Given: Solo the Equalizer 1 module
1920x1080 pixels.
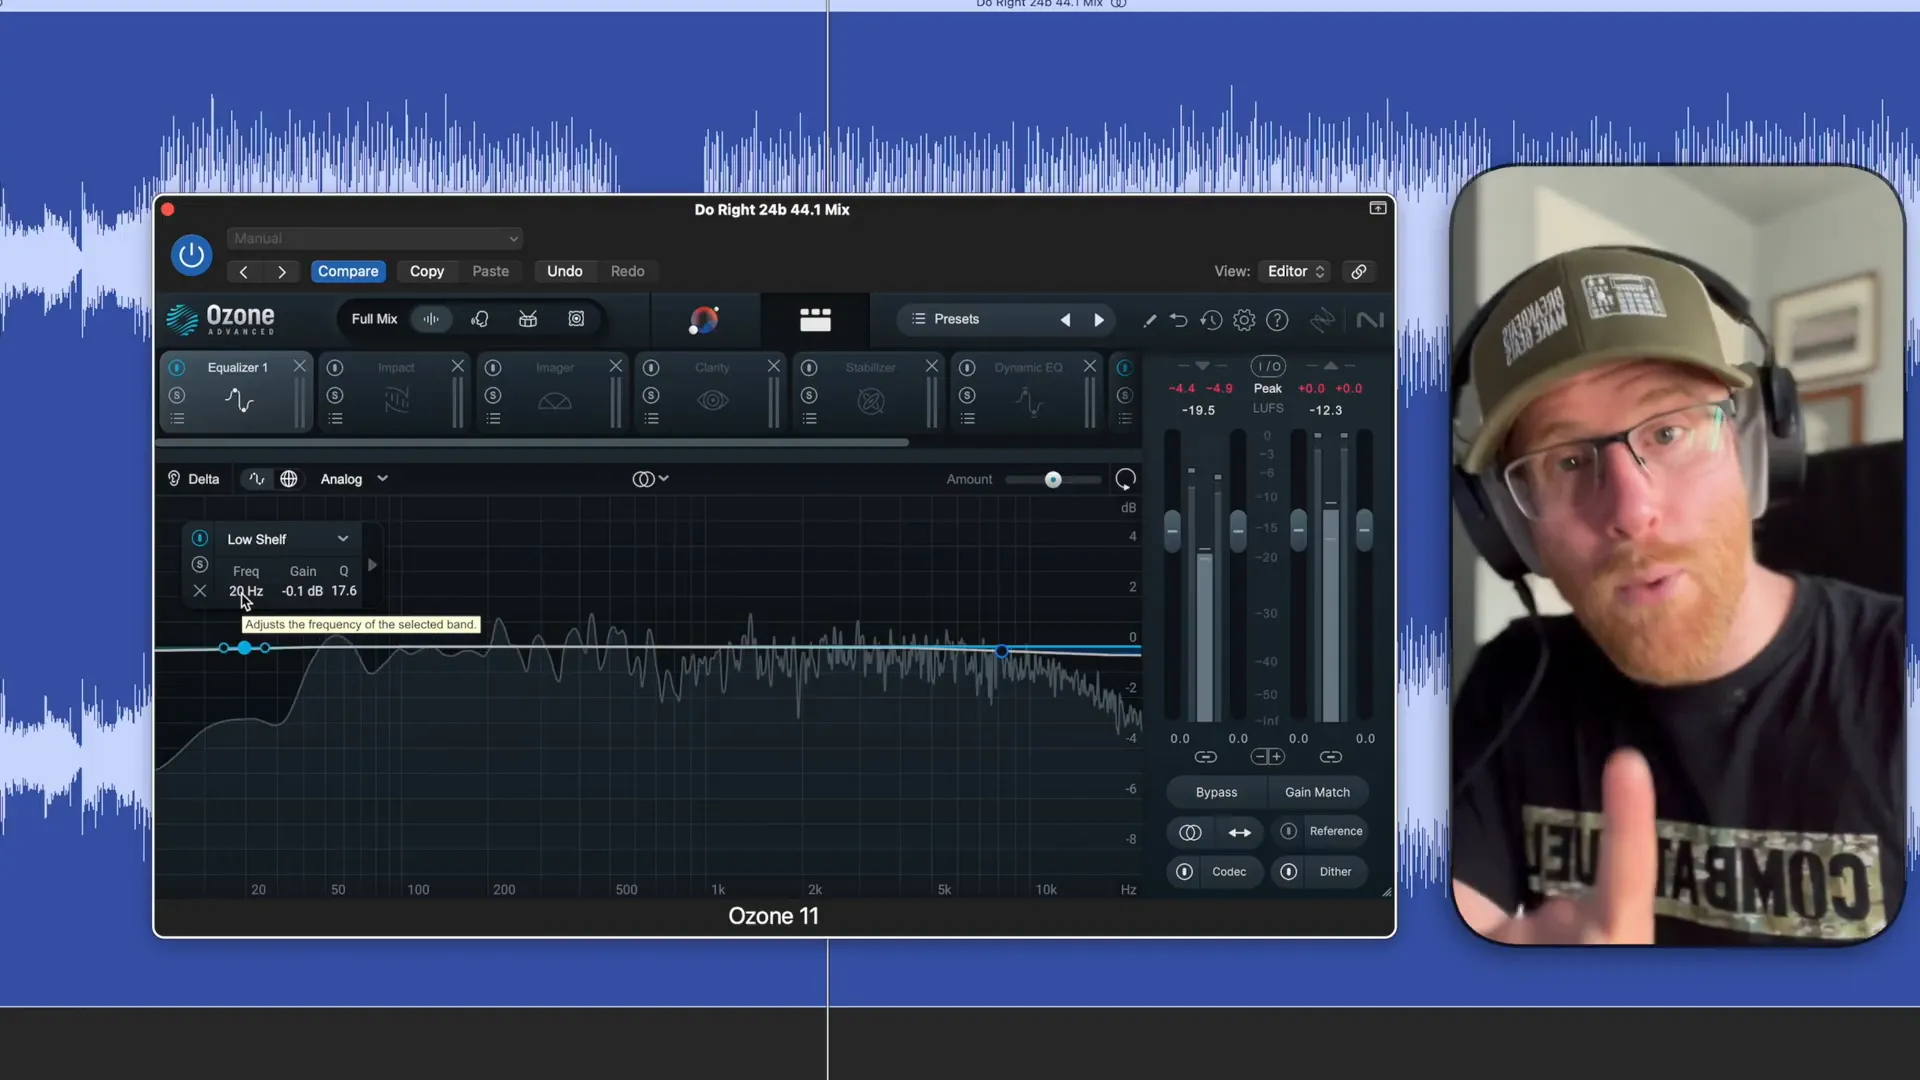Looking at the screenshot, I should (177, 396).
